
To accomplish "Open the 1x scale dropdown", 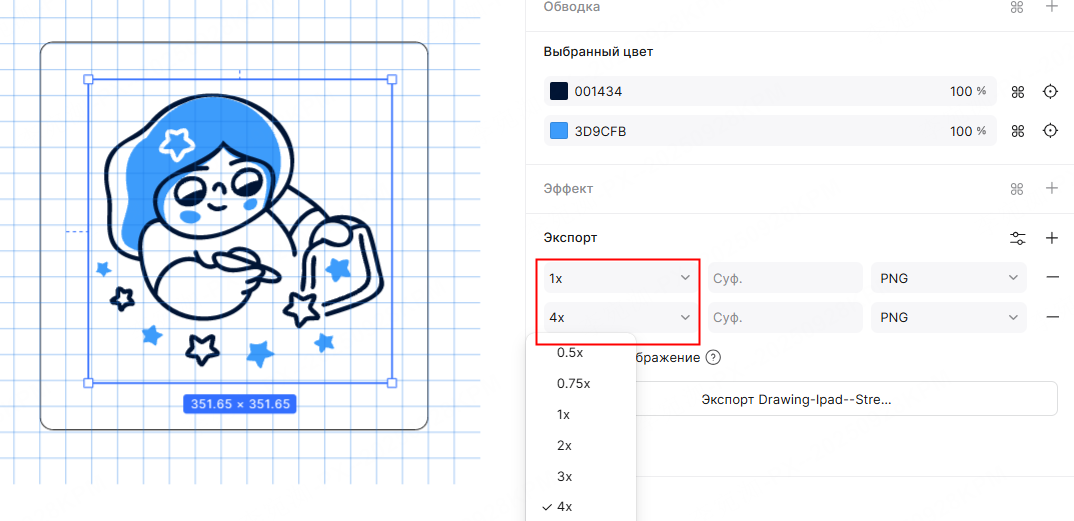I will click(619, 278).
